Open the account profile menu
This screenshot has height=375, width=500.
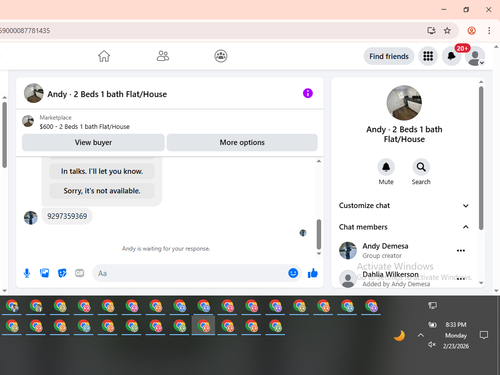[475, 56]
